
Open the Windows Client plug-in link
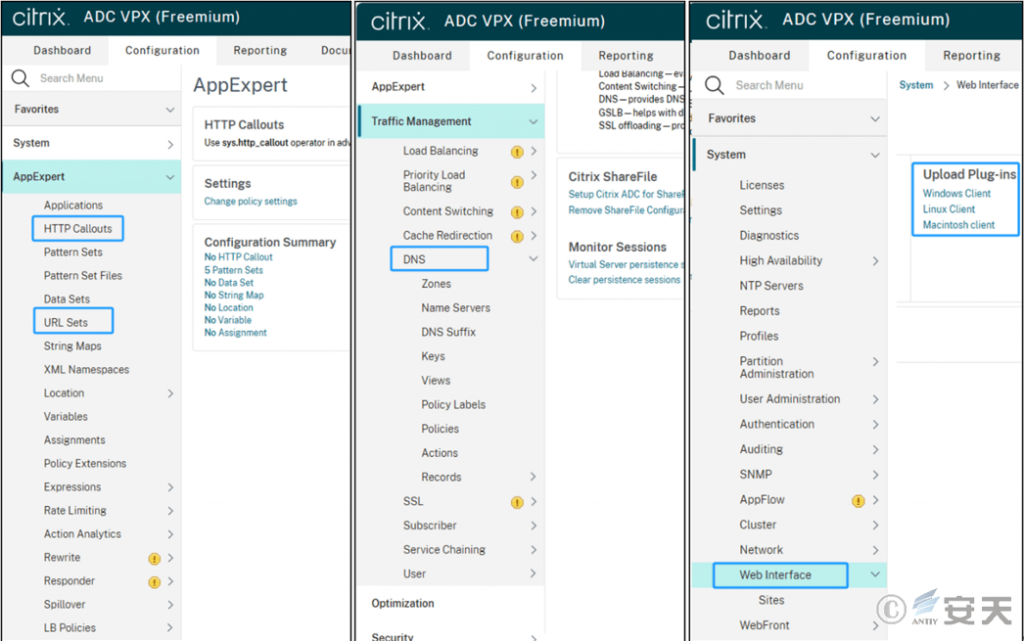[x=957, y=193]
